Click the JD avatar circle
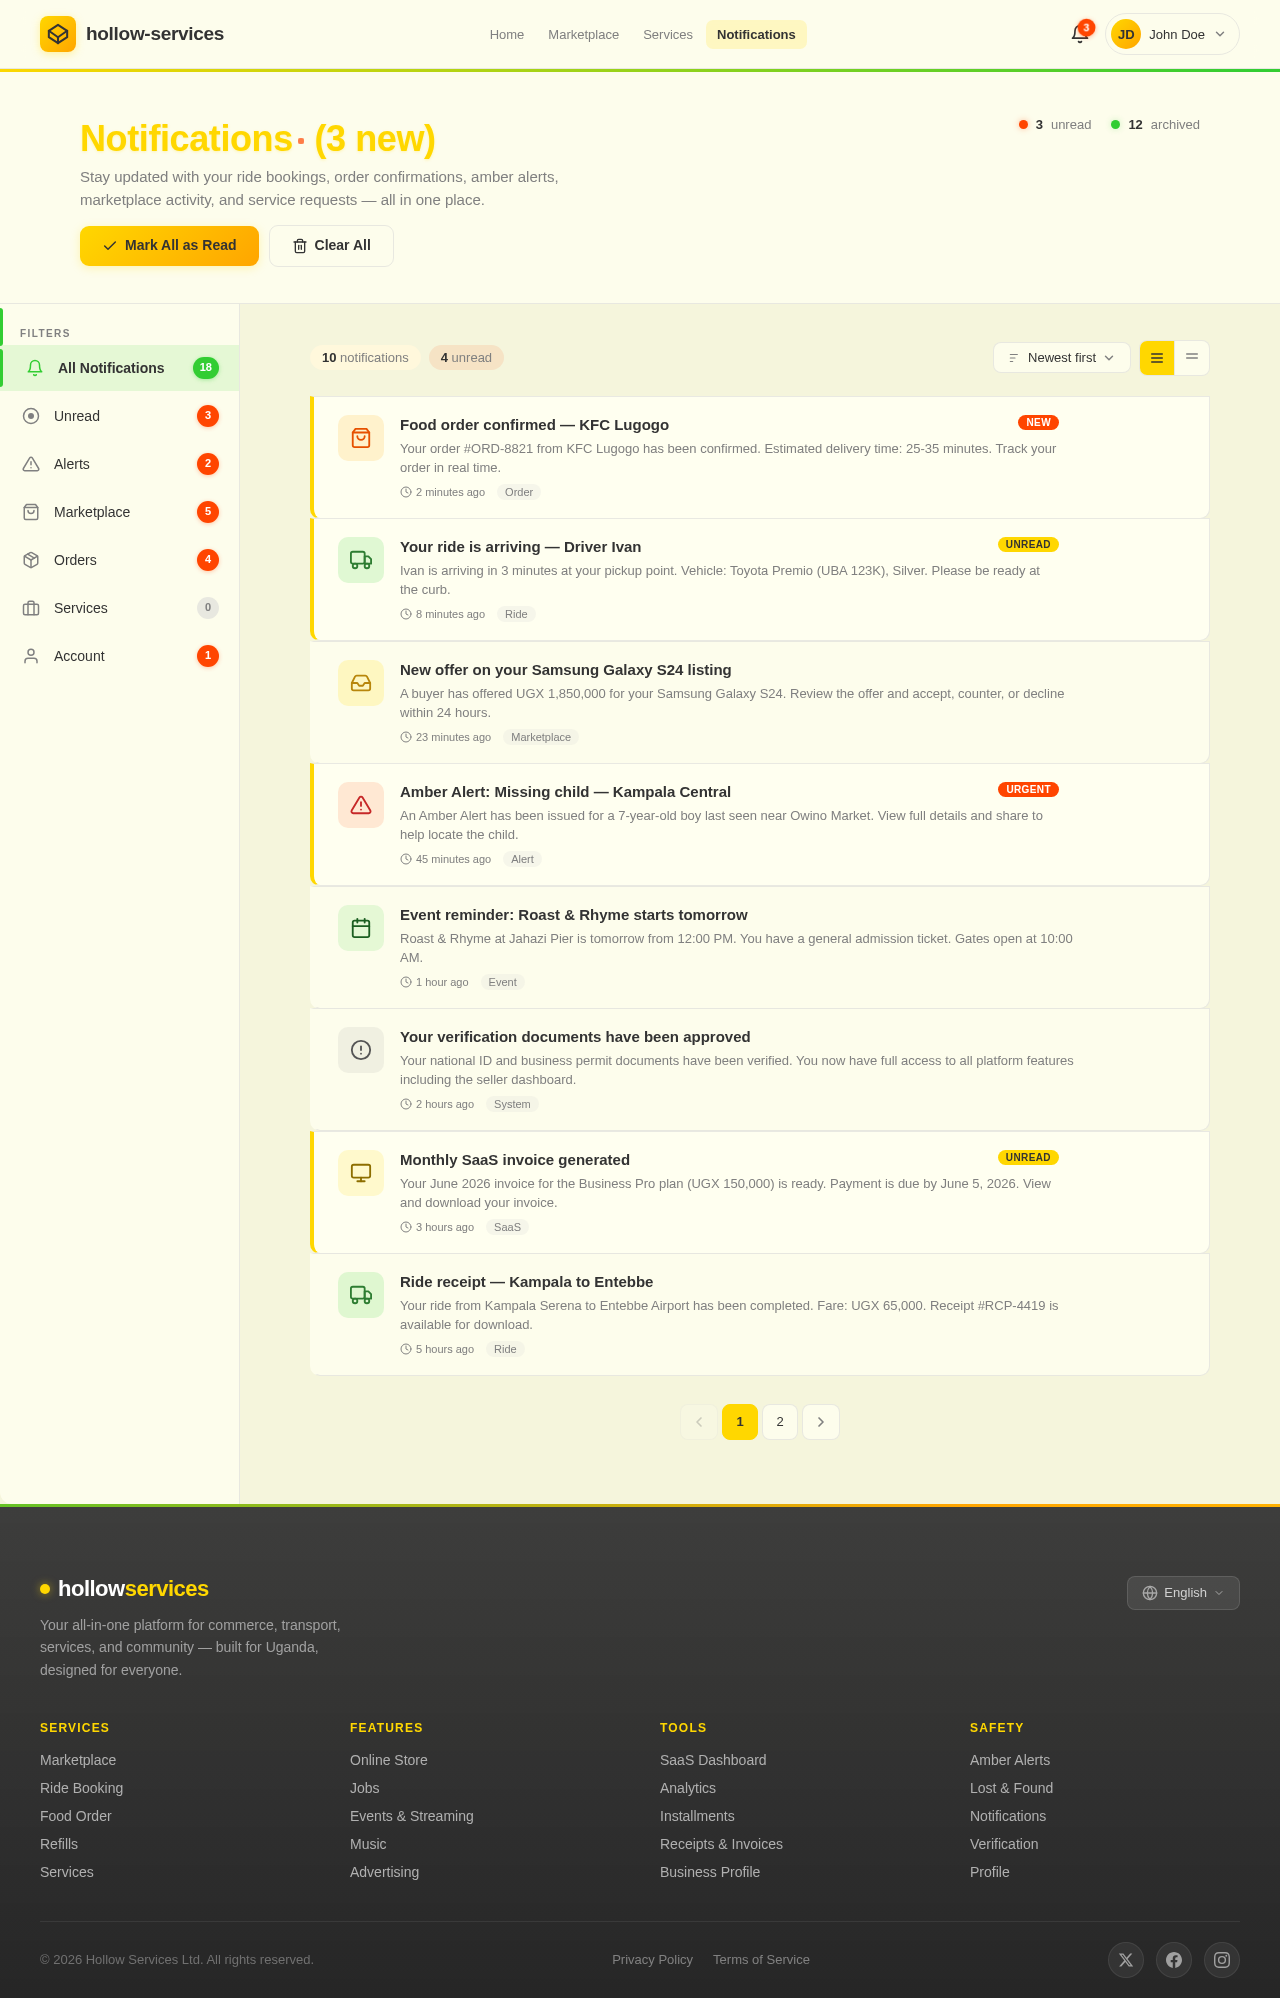The width and height of the screenshot is (1280, 1998). (x=1126, y=34)
